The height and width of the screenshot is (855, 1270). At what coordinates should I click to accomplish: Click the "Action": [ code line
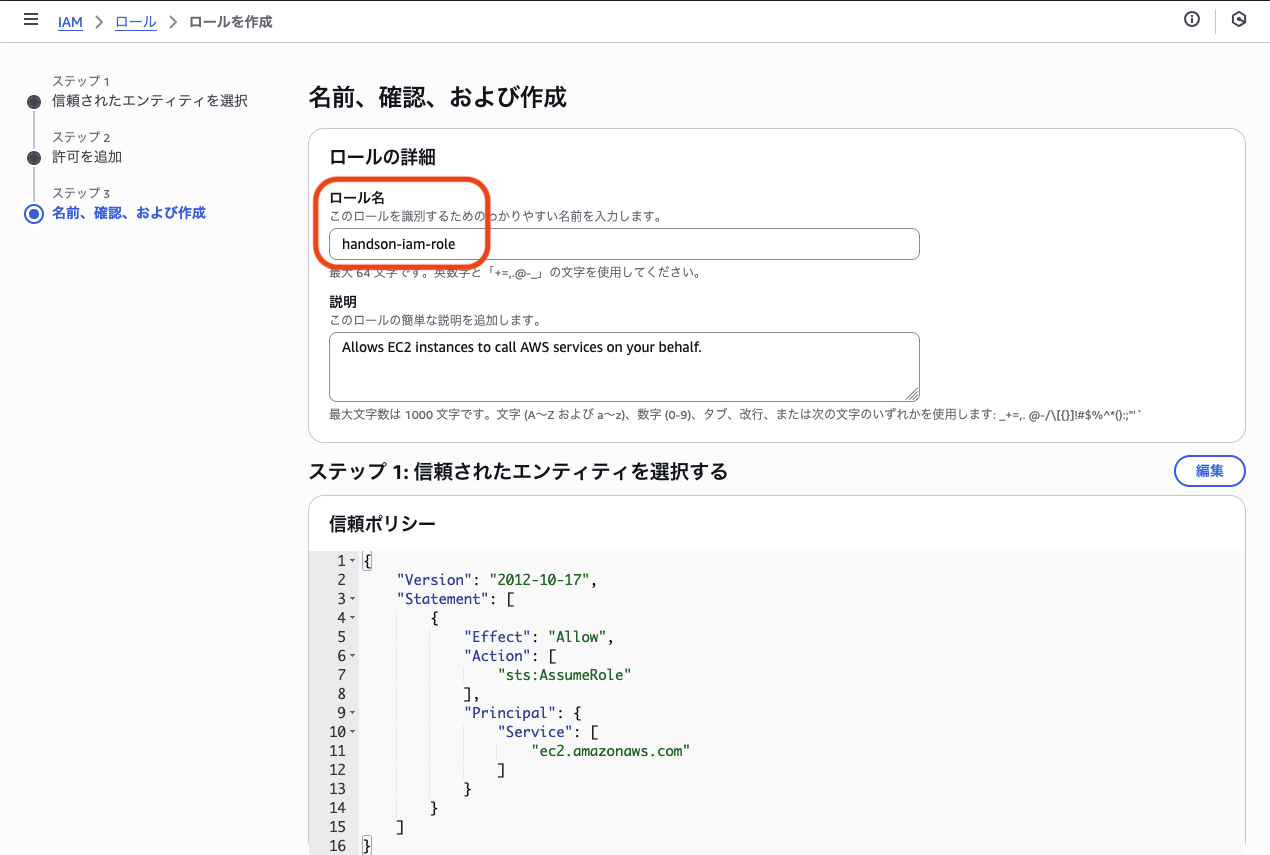[x=510, y=656]
